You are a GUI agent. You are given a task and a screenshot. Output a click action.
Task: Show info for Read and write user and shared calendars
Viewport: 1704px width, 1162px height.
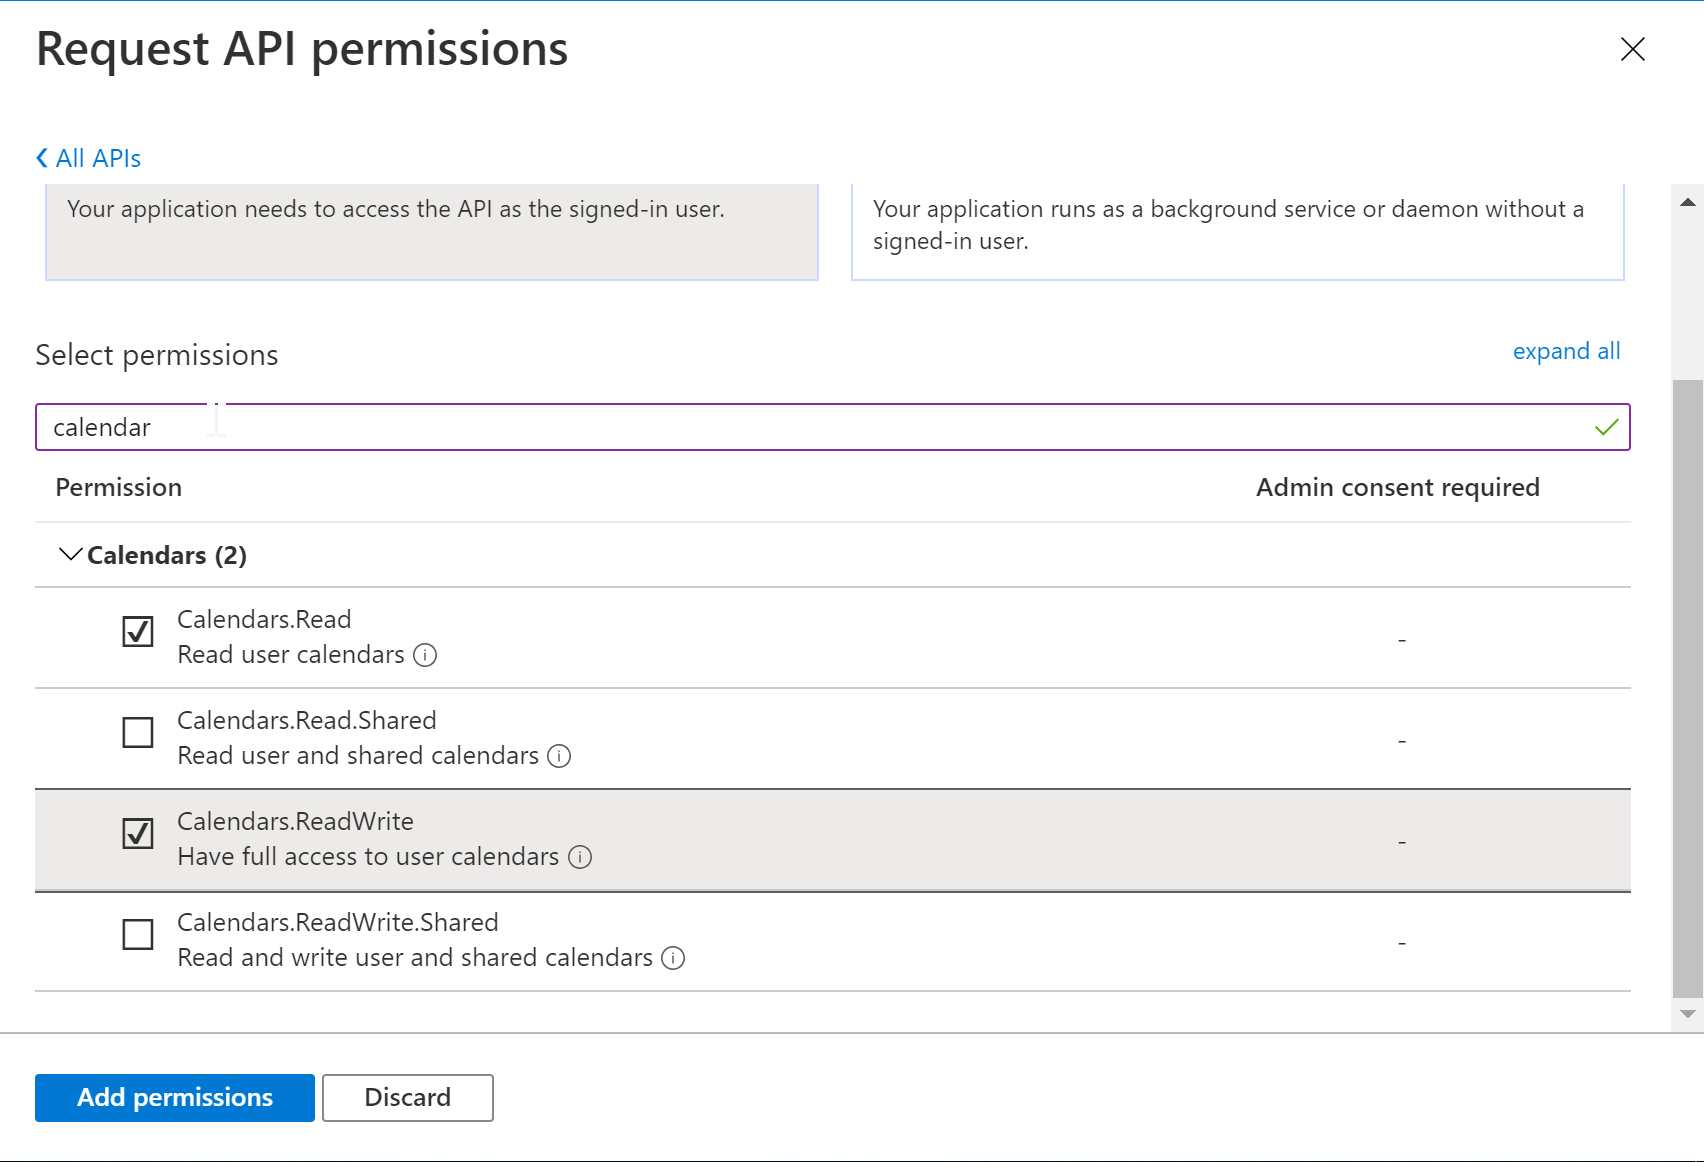[673, 958]
